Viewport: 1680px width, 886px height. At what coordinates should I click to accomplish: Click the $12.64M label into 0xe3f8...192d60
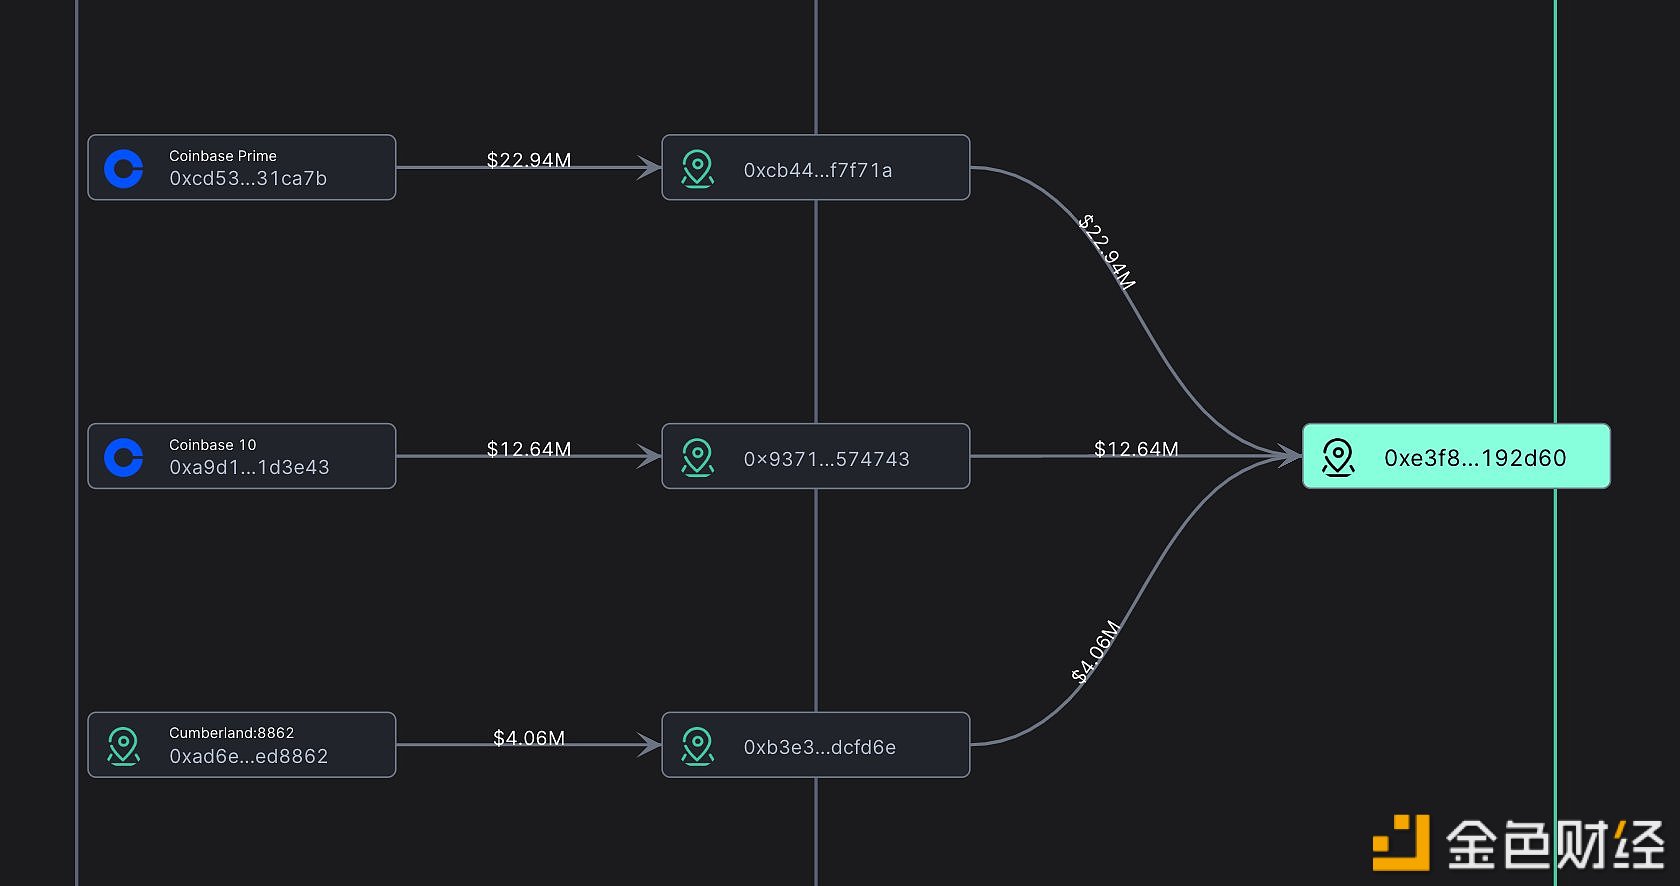[x=1136, y=449]
